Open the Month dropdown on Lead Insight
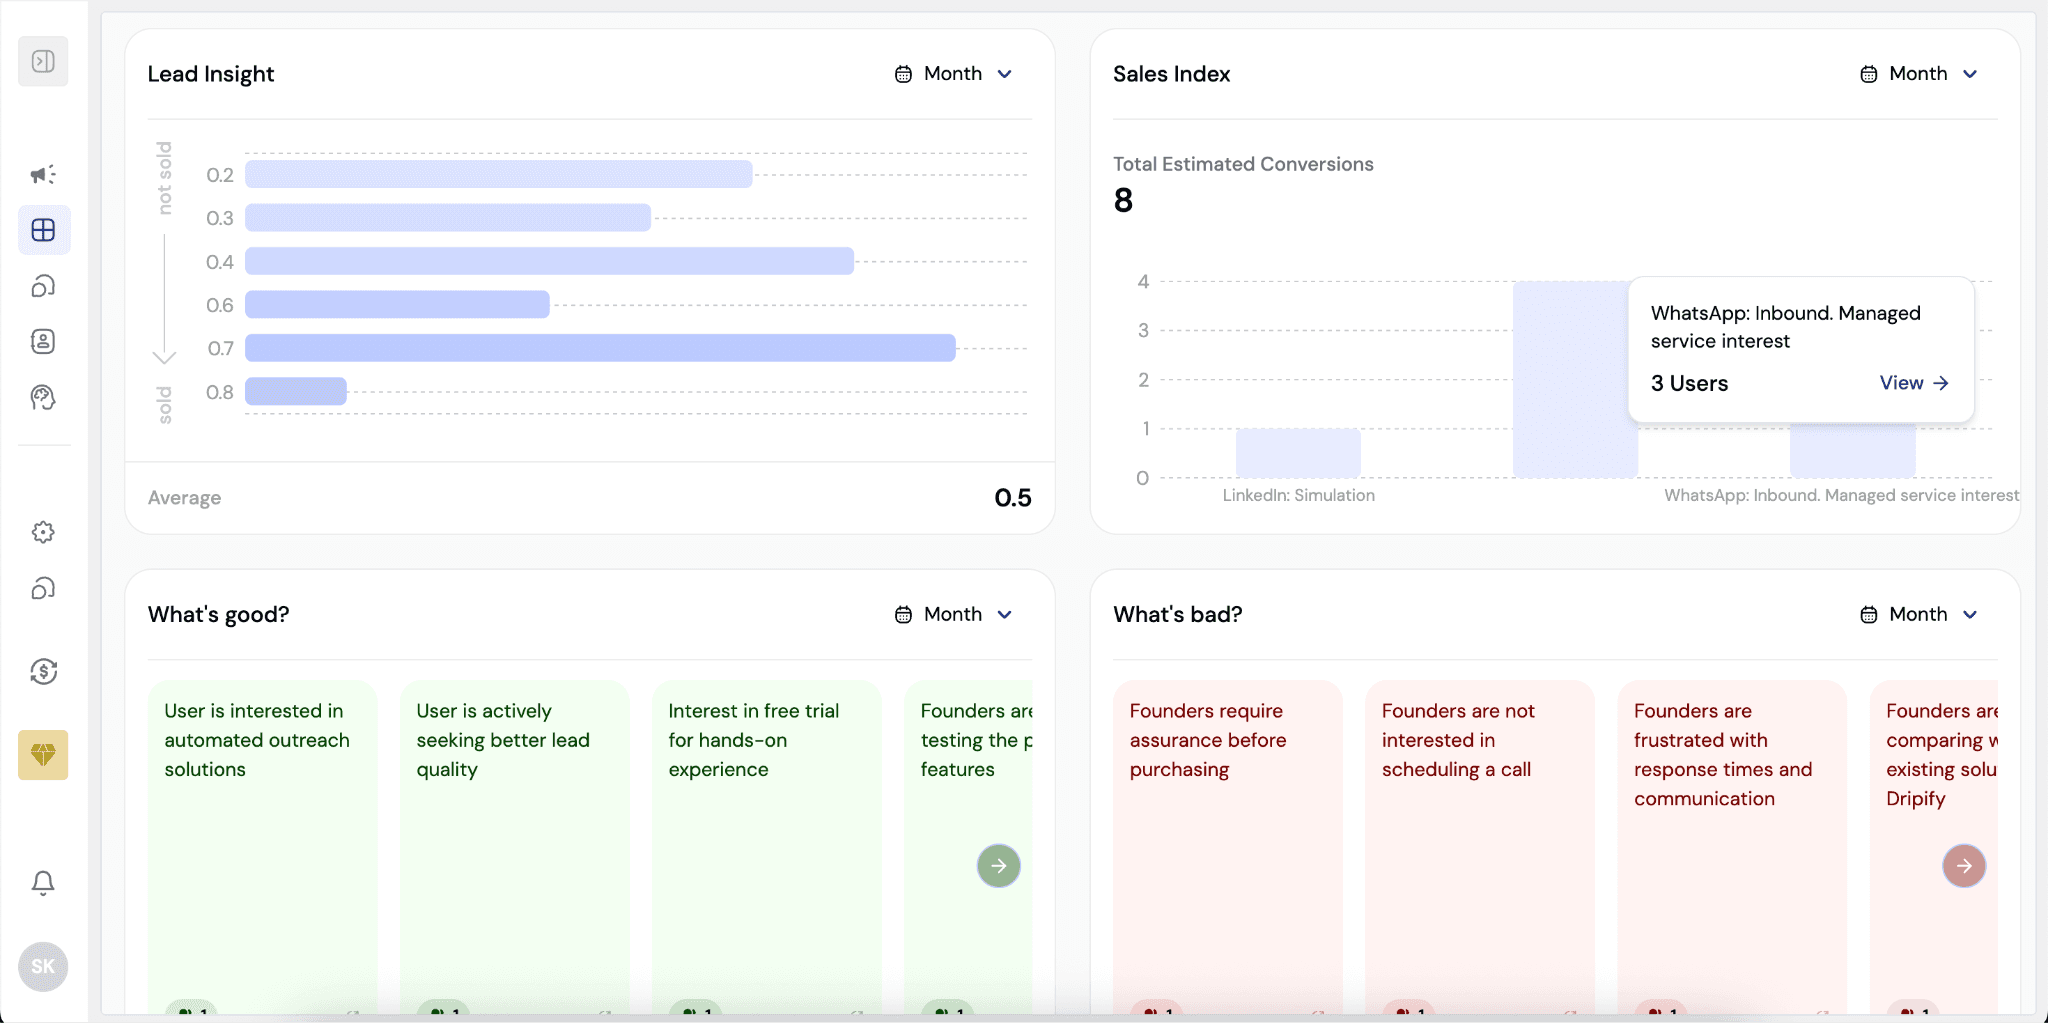 [953, 73]
